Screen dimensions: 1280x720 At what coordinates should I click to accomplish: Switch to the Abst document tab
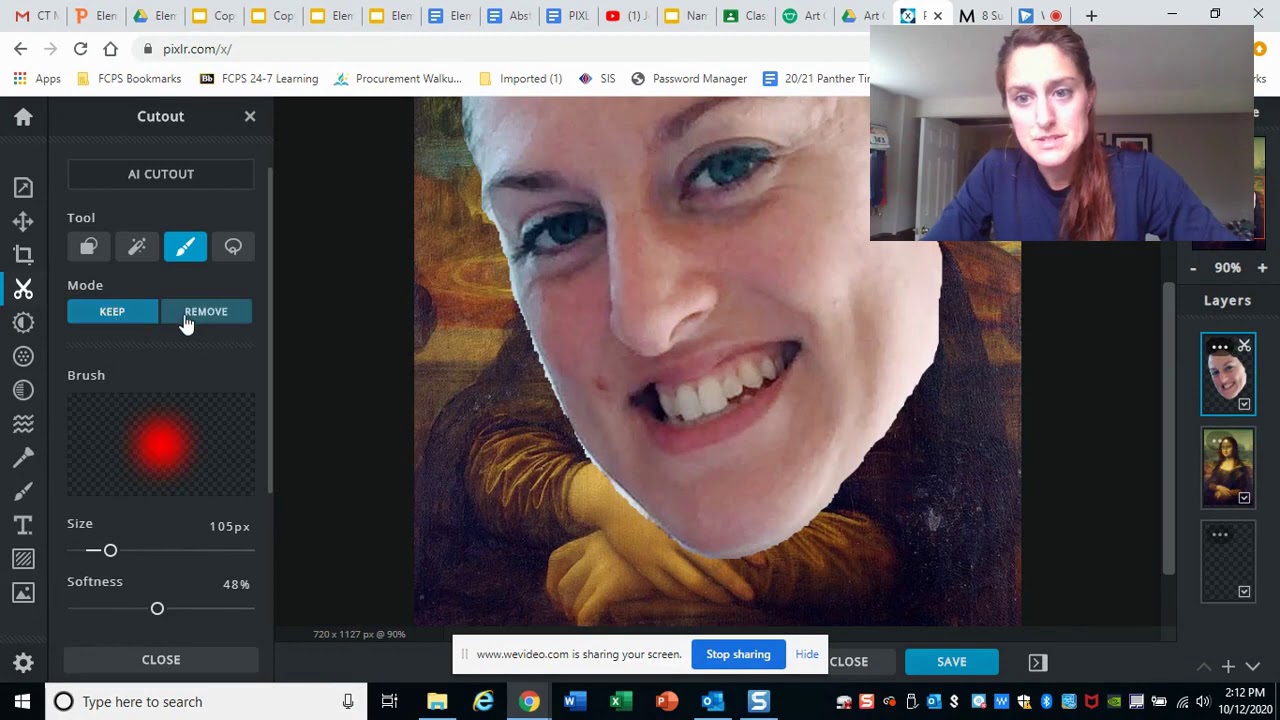click(510, 16)
